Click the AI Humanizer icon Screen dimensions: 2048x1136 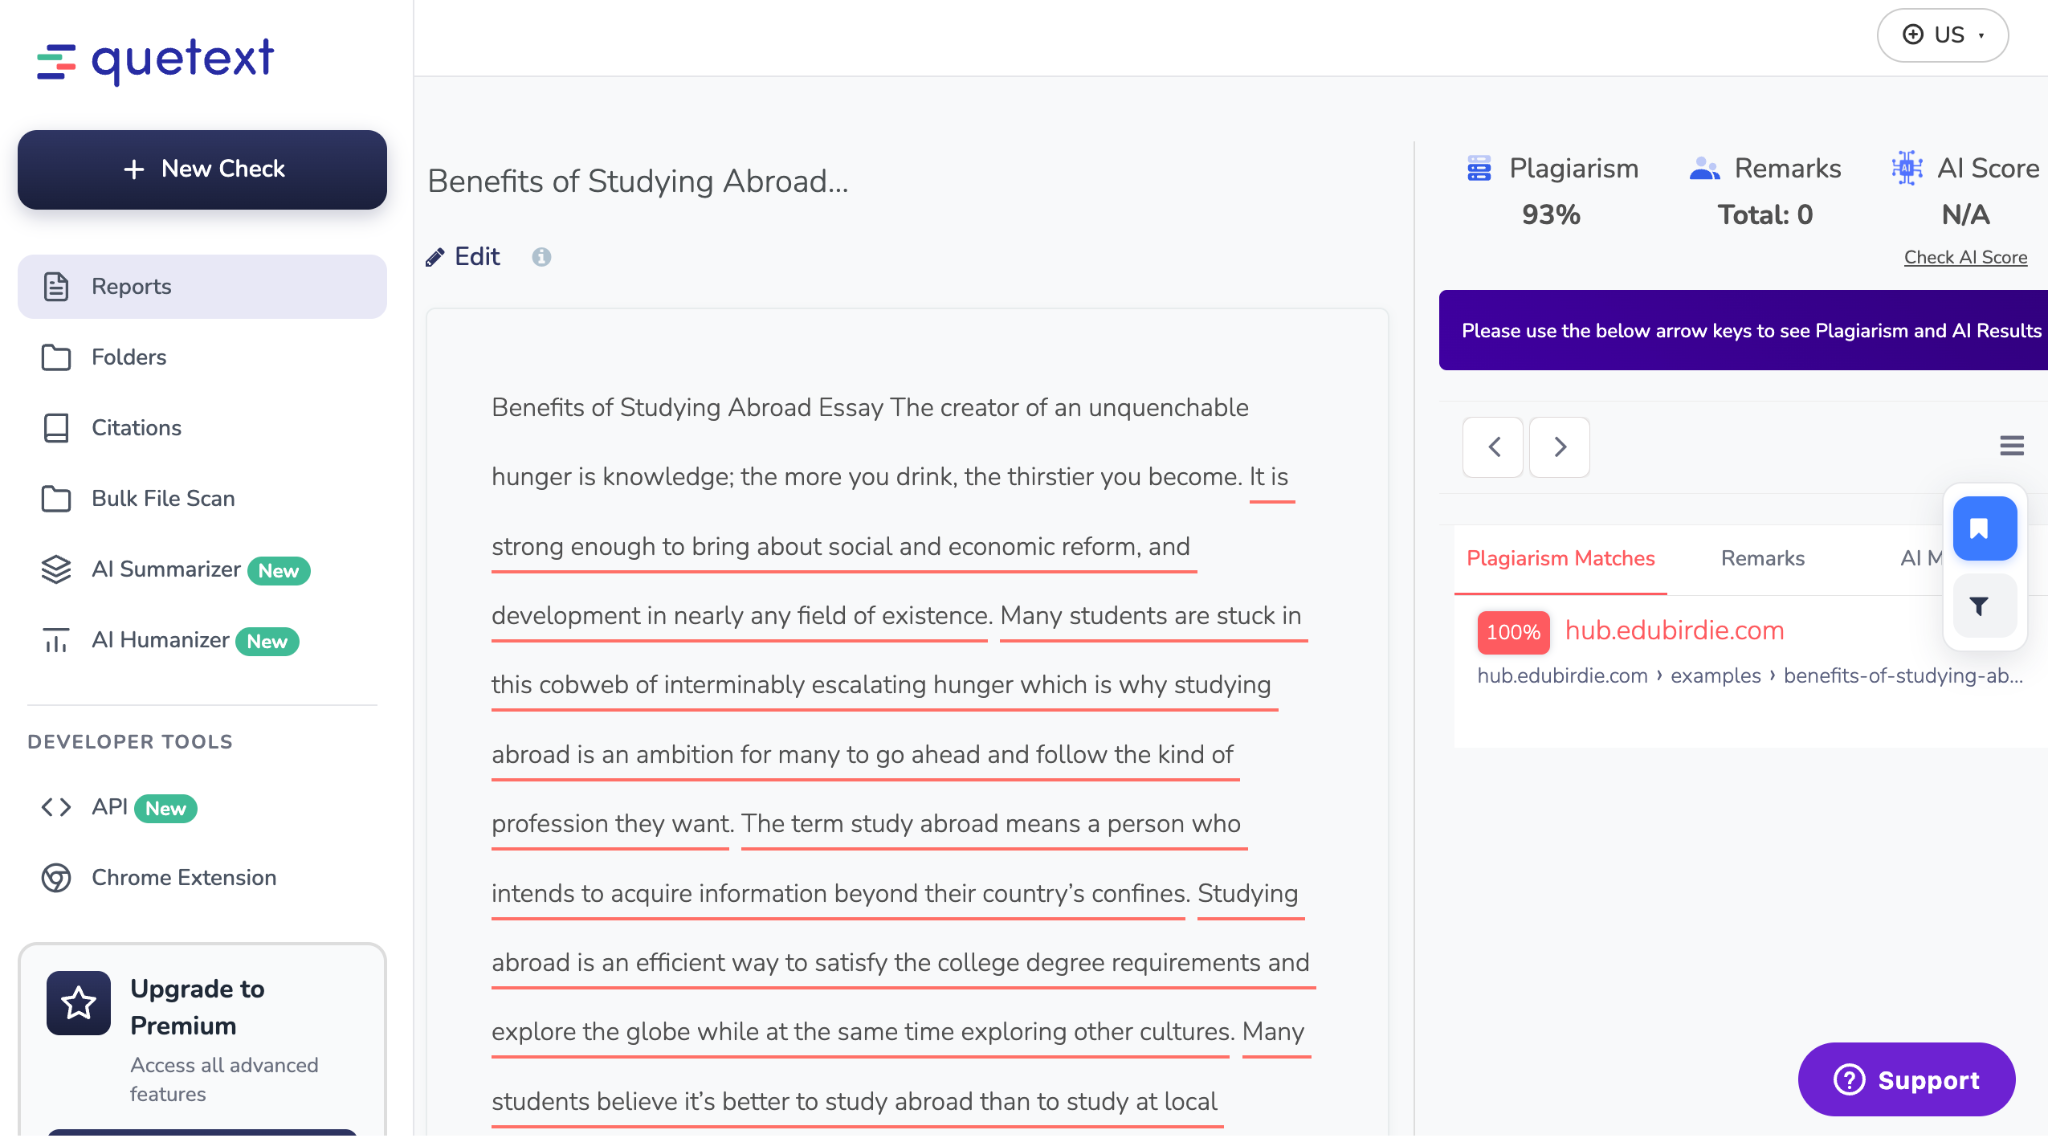pyautogui.click(x=56, y=640)
